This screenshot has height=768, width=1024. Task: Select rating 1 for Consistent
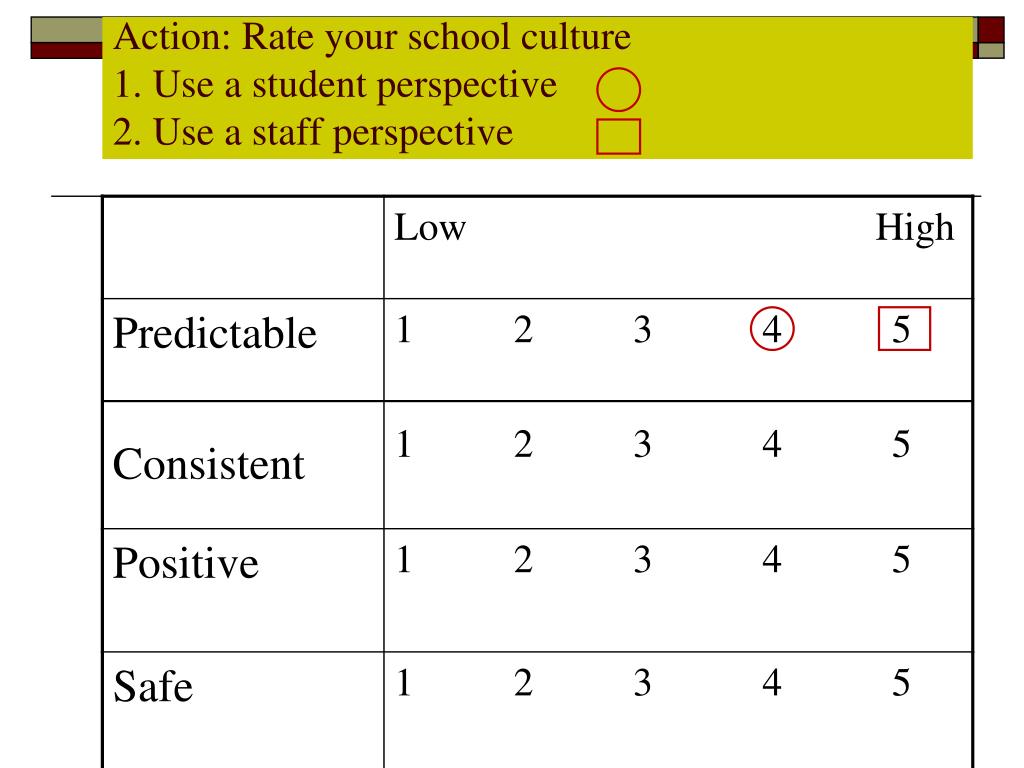404,444
